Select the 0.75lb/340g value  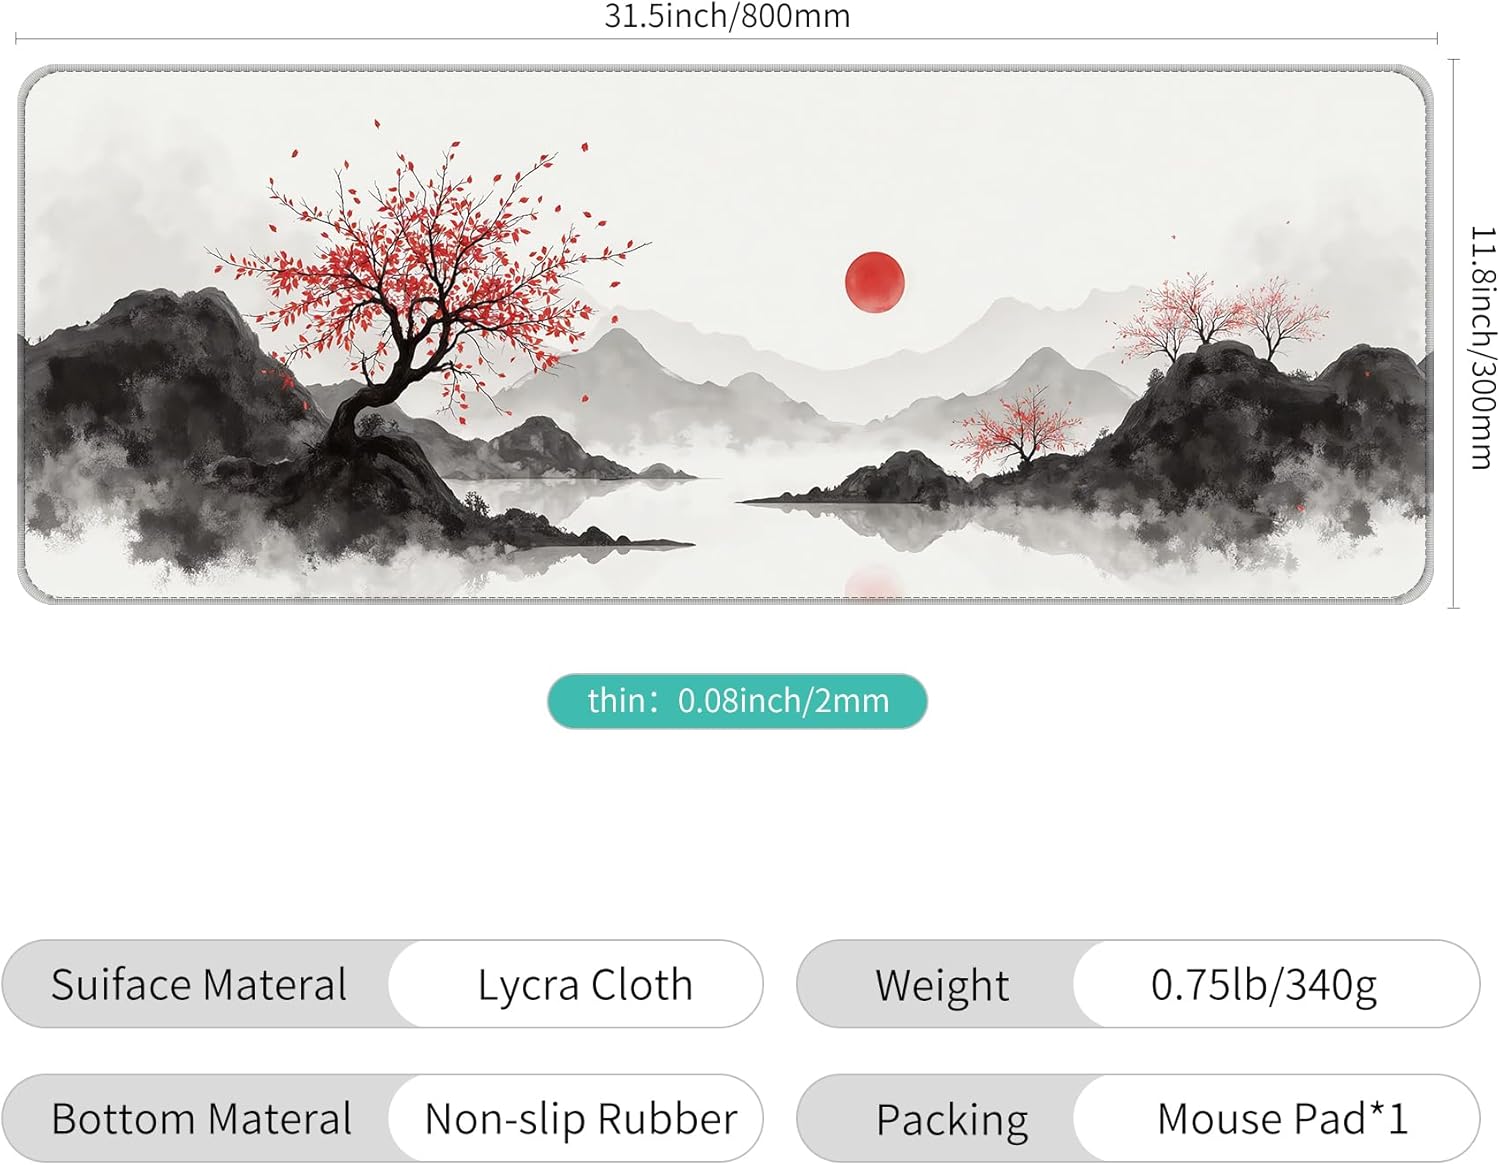[1264, 985]
